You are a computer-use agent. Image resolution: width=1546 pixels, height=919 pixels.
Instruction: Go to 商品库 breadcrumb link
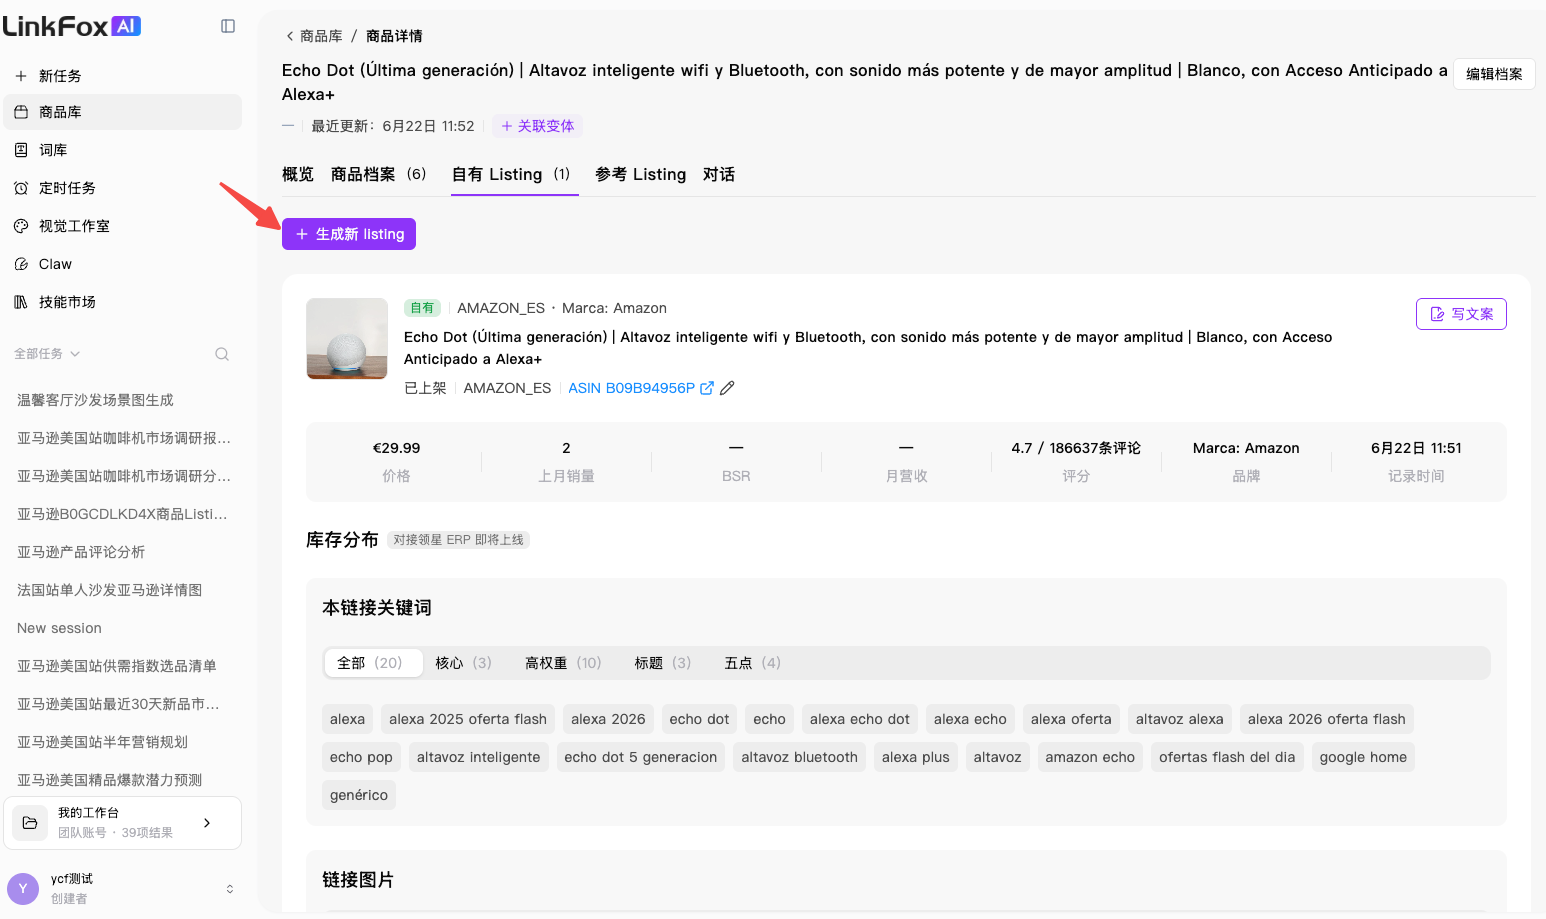(321, 36)
